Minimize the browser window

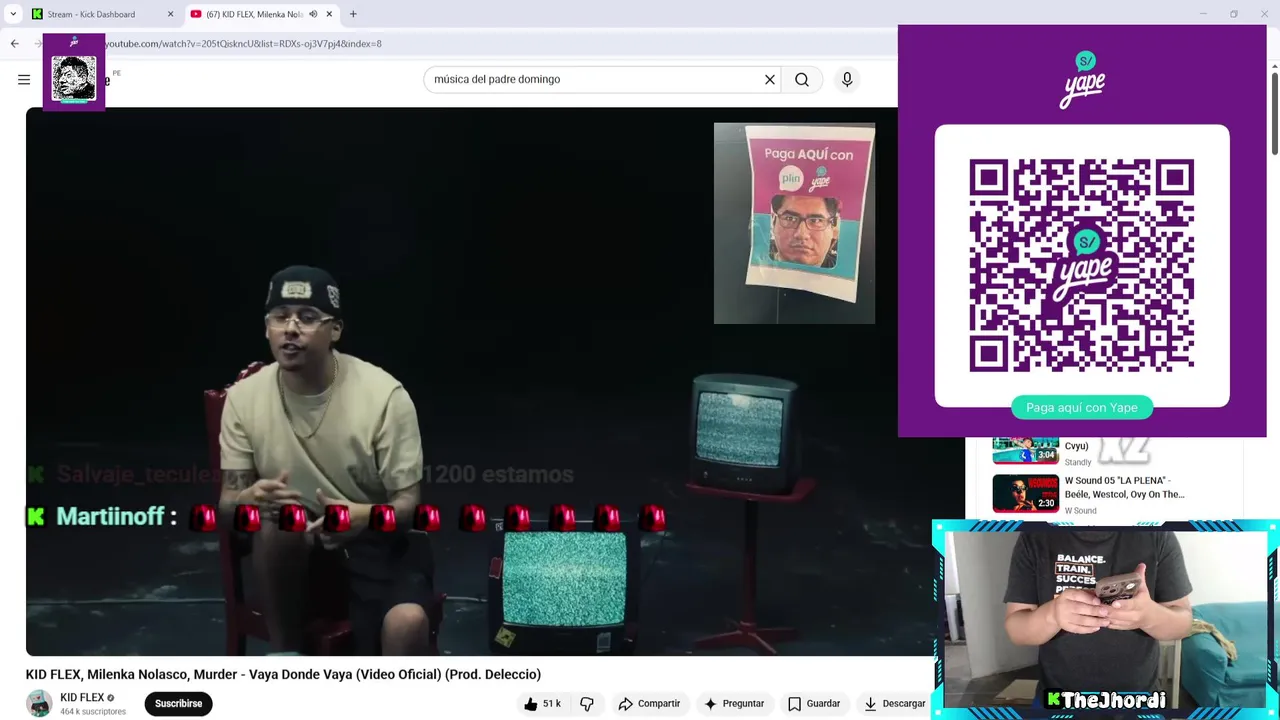(1204, 14)
